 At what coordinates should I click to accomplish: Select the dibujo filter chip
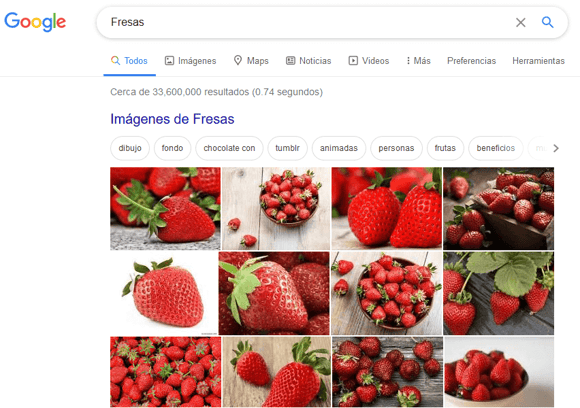pos(130,148)
